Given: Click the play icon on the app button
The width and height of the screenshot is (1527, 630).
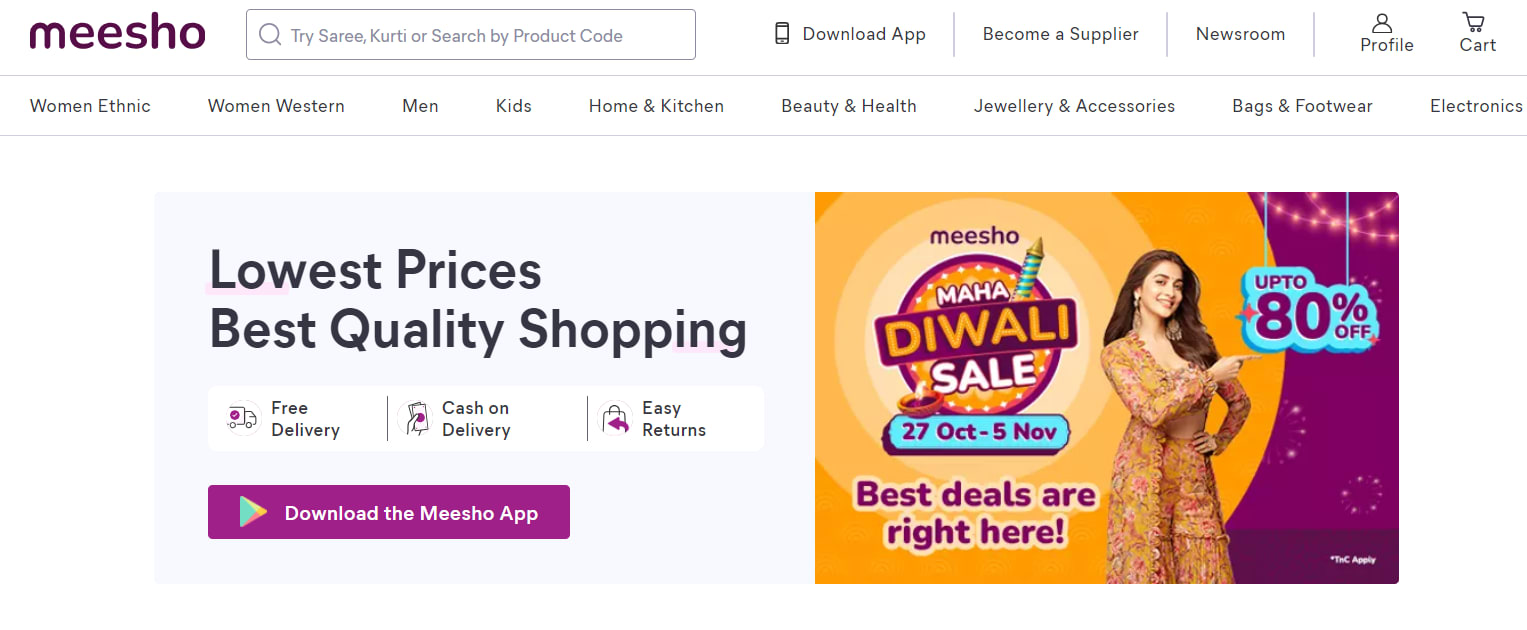Looking at the screenshot, I should click(253, 512).
